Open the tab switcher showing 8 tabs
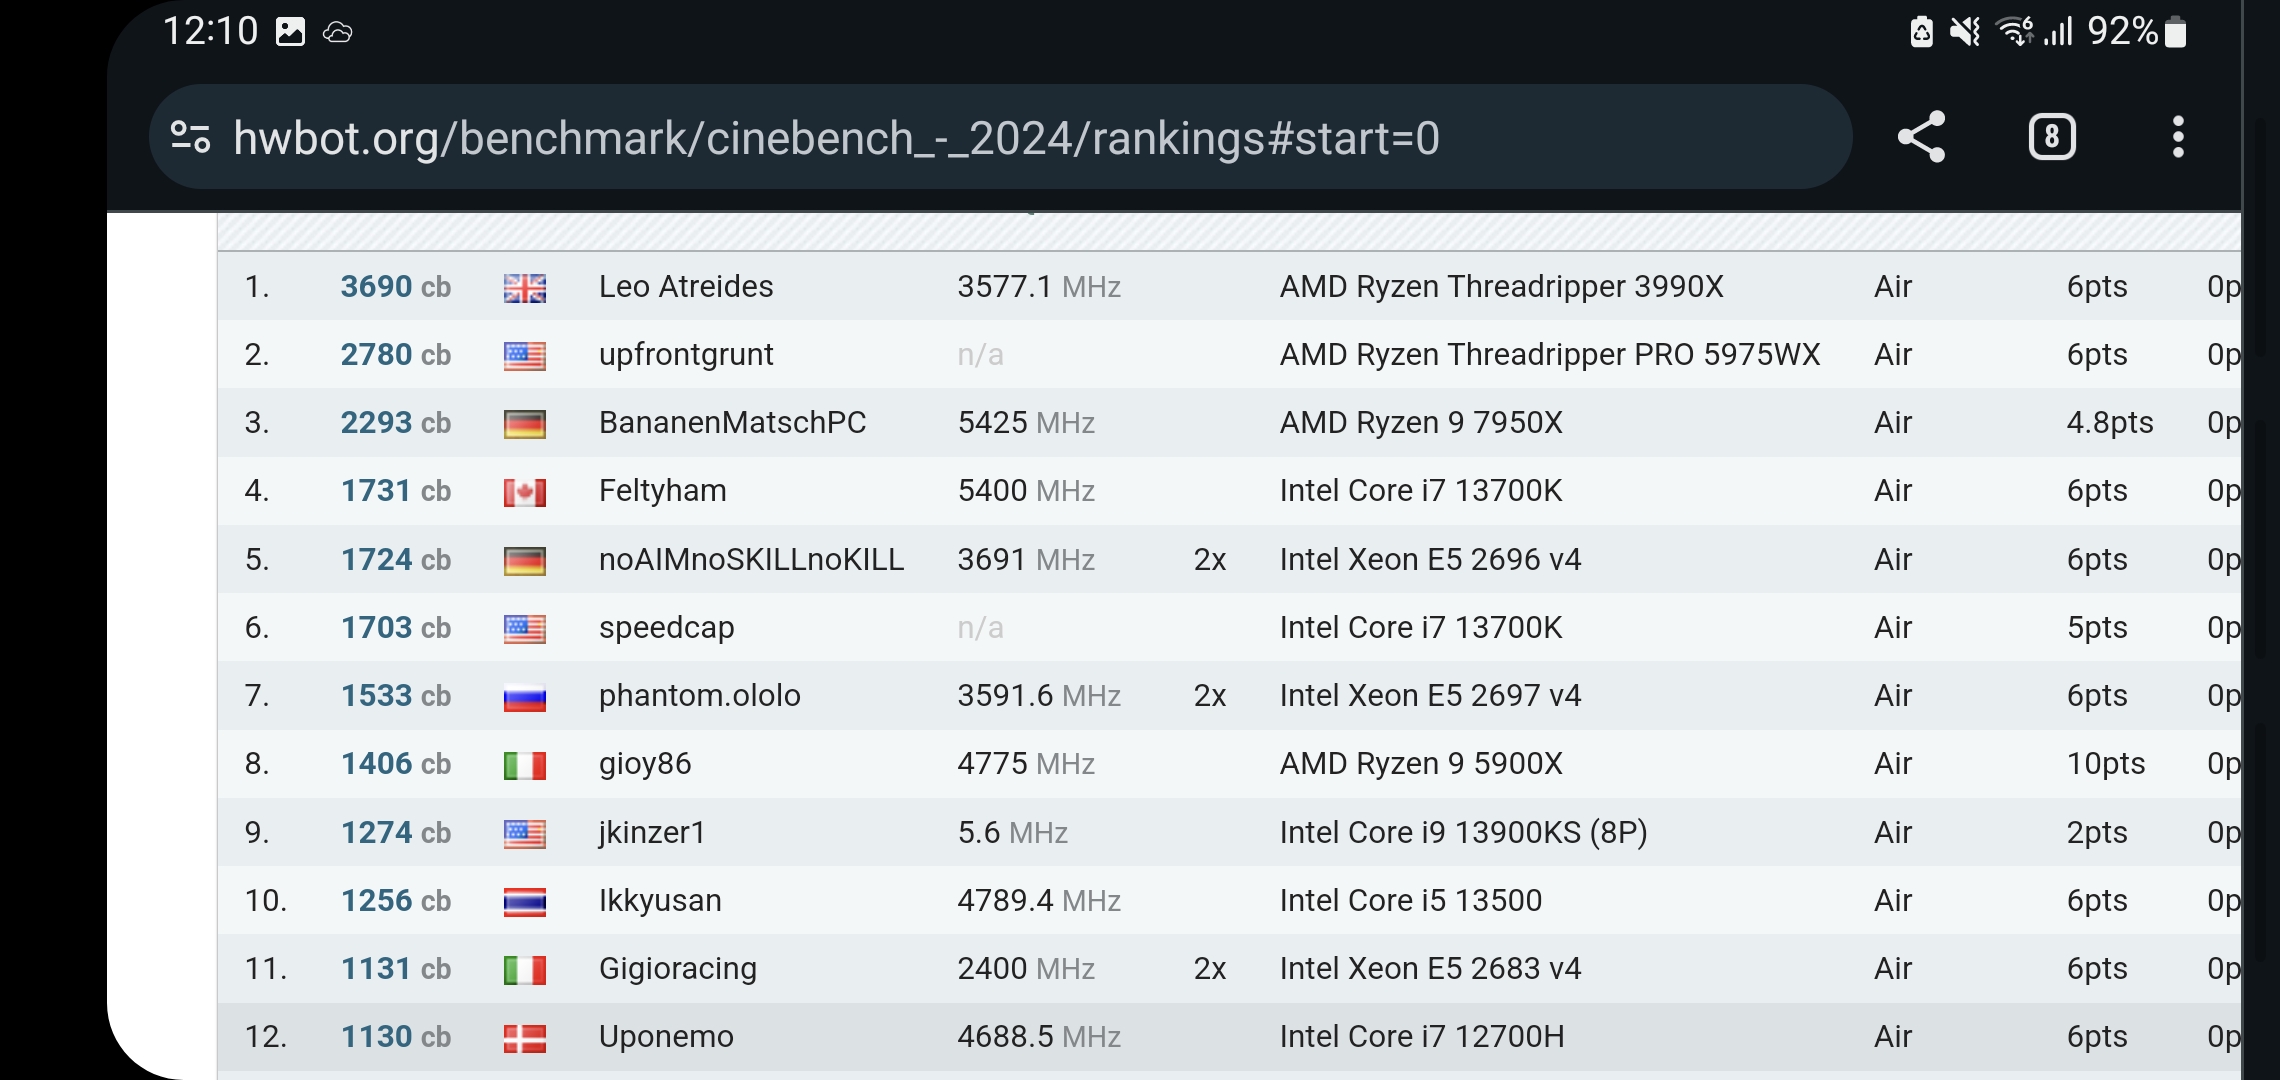The height and width of the screenshot is (1080, 2280). coord(2052,137)
